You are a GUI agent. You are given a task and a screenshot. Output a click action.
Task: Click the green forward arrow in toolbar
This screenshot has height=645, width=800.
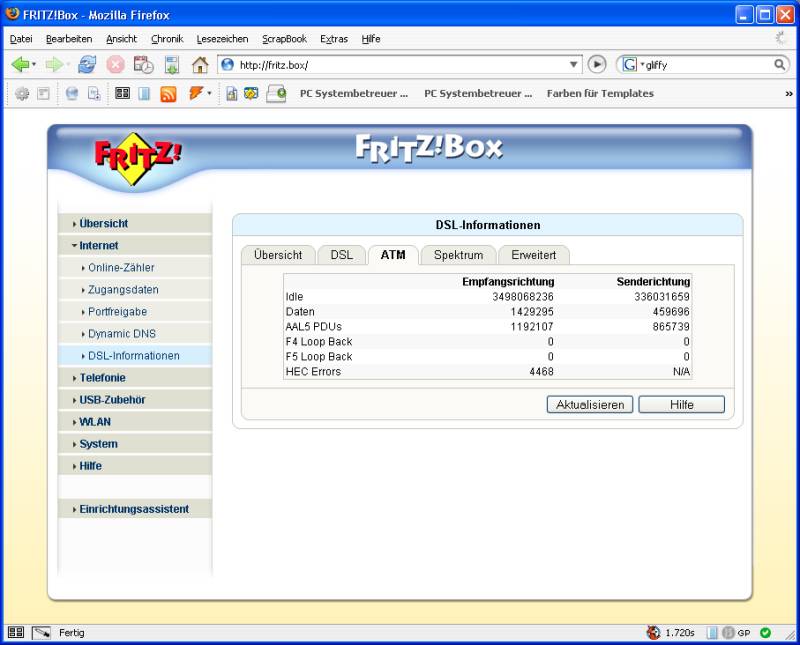pos(54,65)
